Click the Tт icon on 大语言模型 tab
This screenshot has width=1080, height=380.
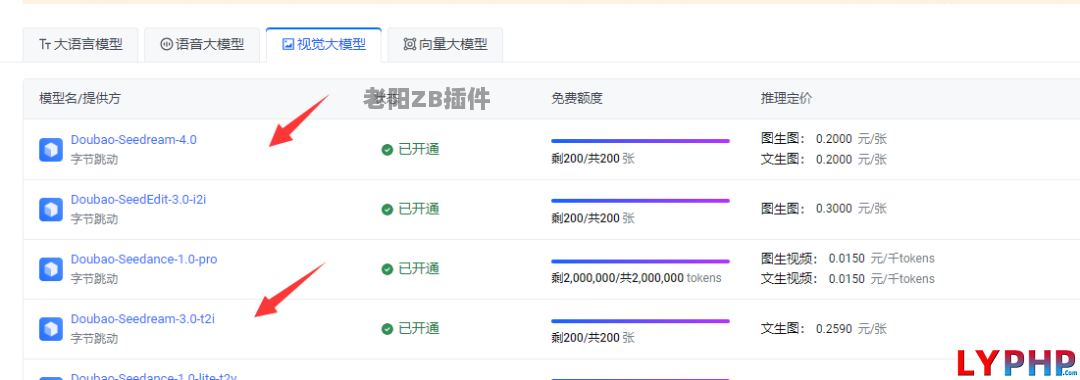tap(45, 45)
